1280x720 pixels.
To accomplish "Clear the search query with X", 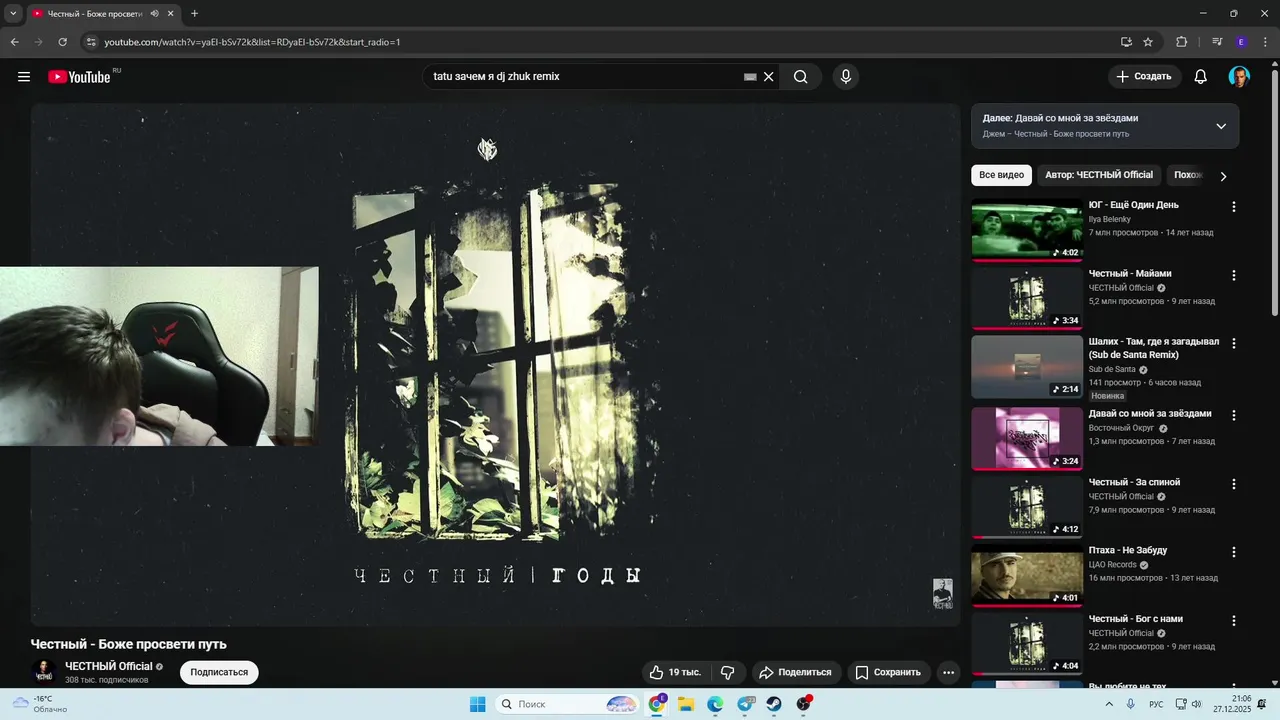I will pyautogui.click(x=769, y=77).
